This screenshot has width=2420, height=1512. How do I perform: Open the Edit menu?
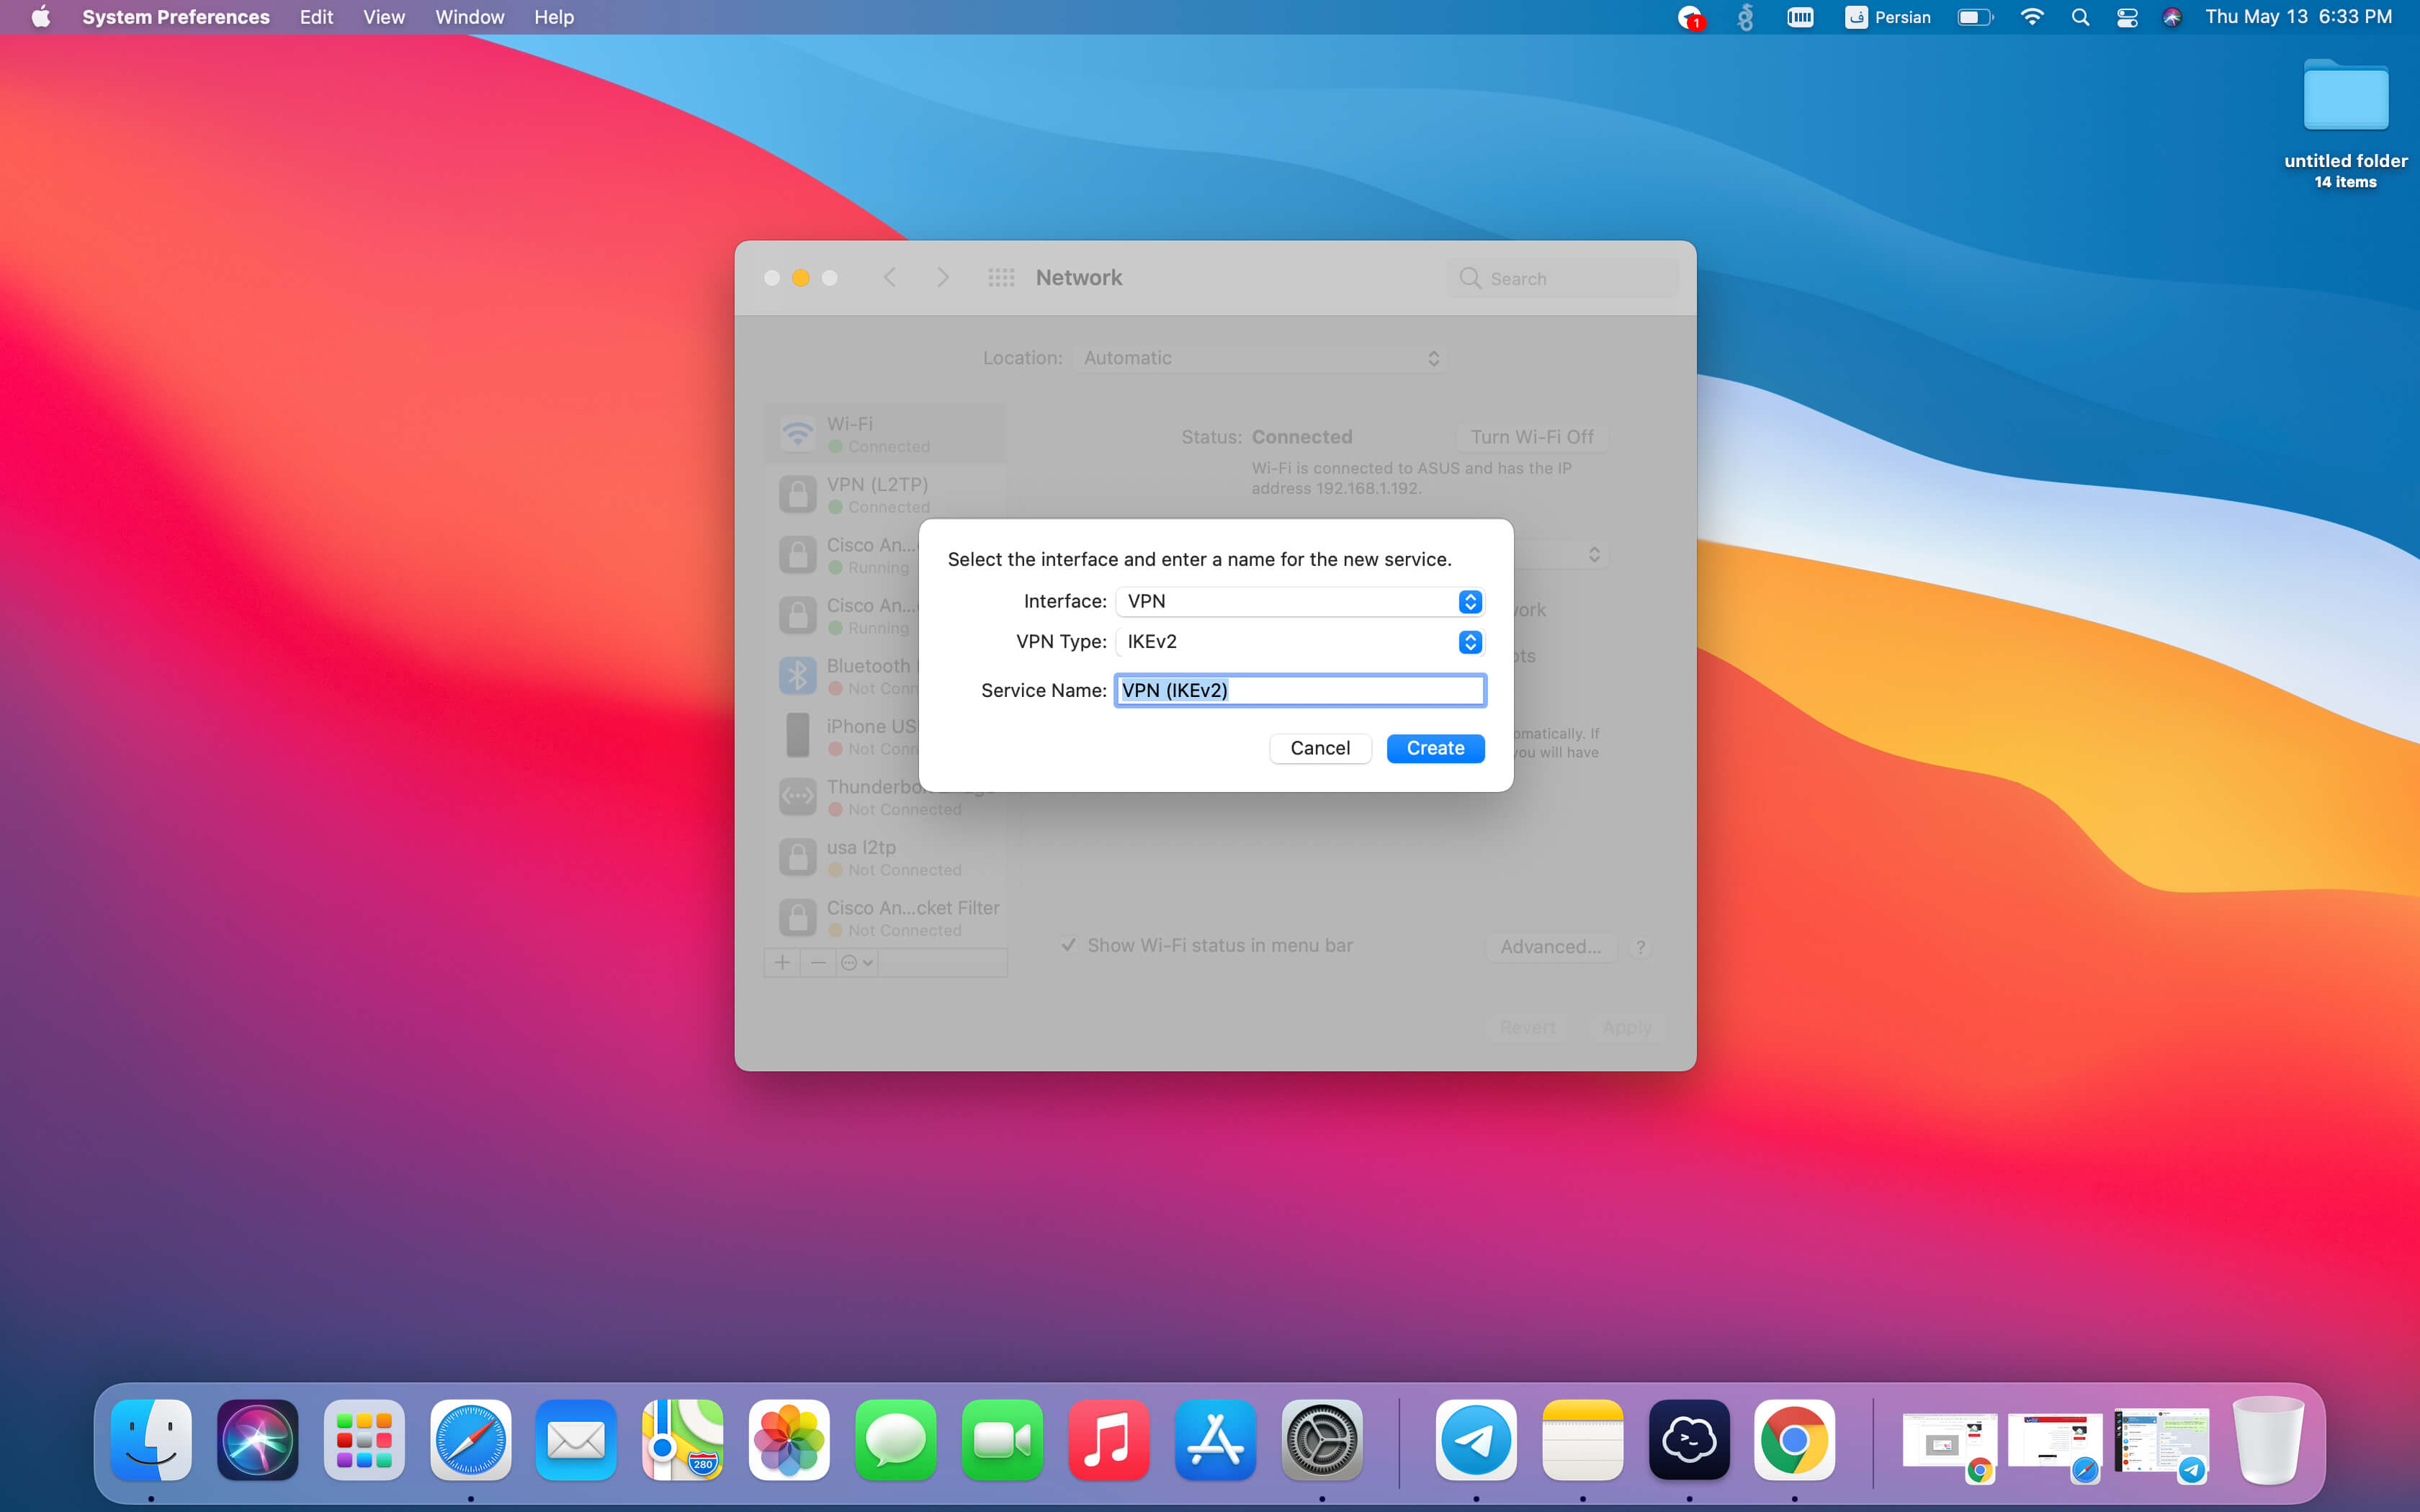[316, 17]
